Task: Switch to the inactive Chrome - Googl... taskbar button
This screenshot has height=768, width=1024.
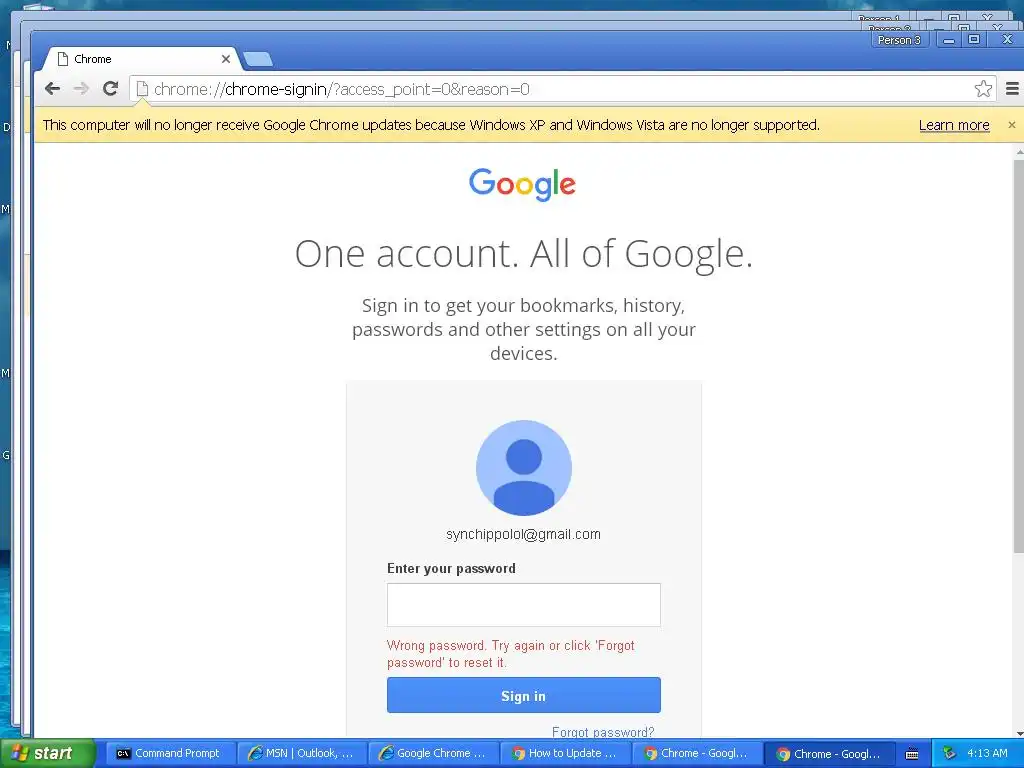Action: click(x=697, y=754)
